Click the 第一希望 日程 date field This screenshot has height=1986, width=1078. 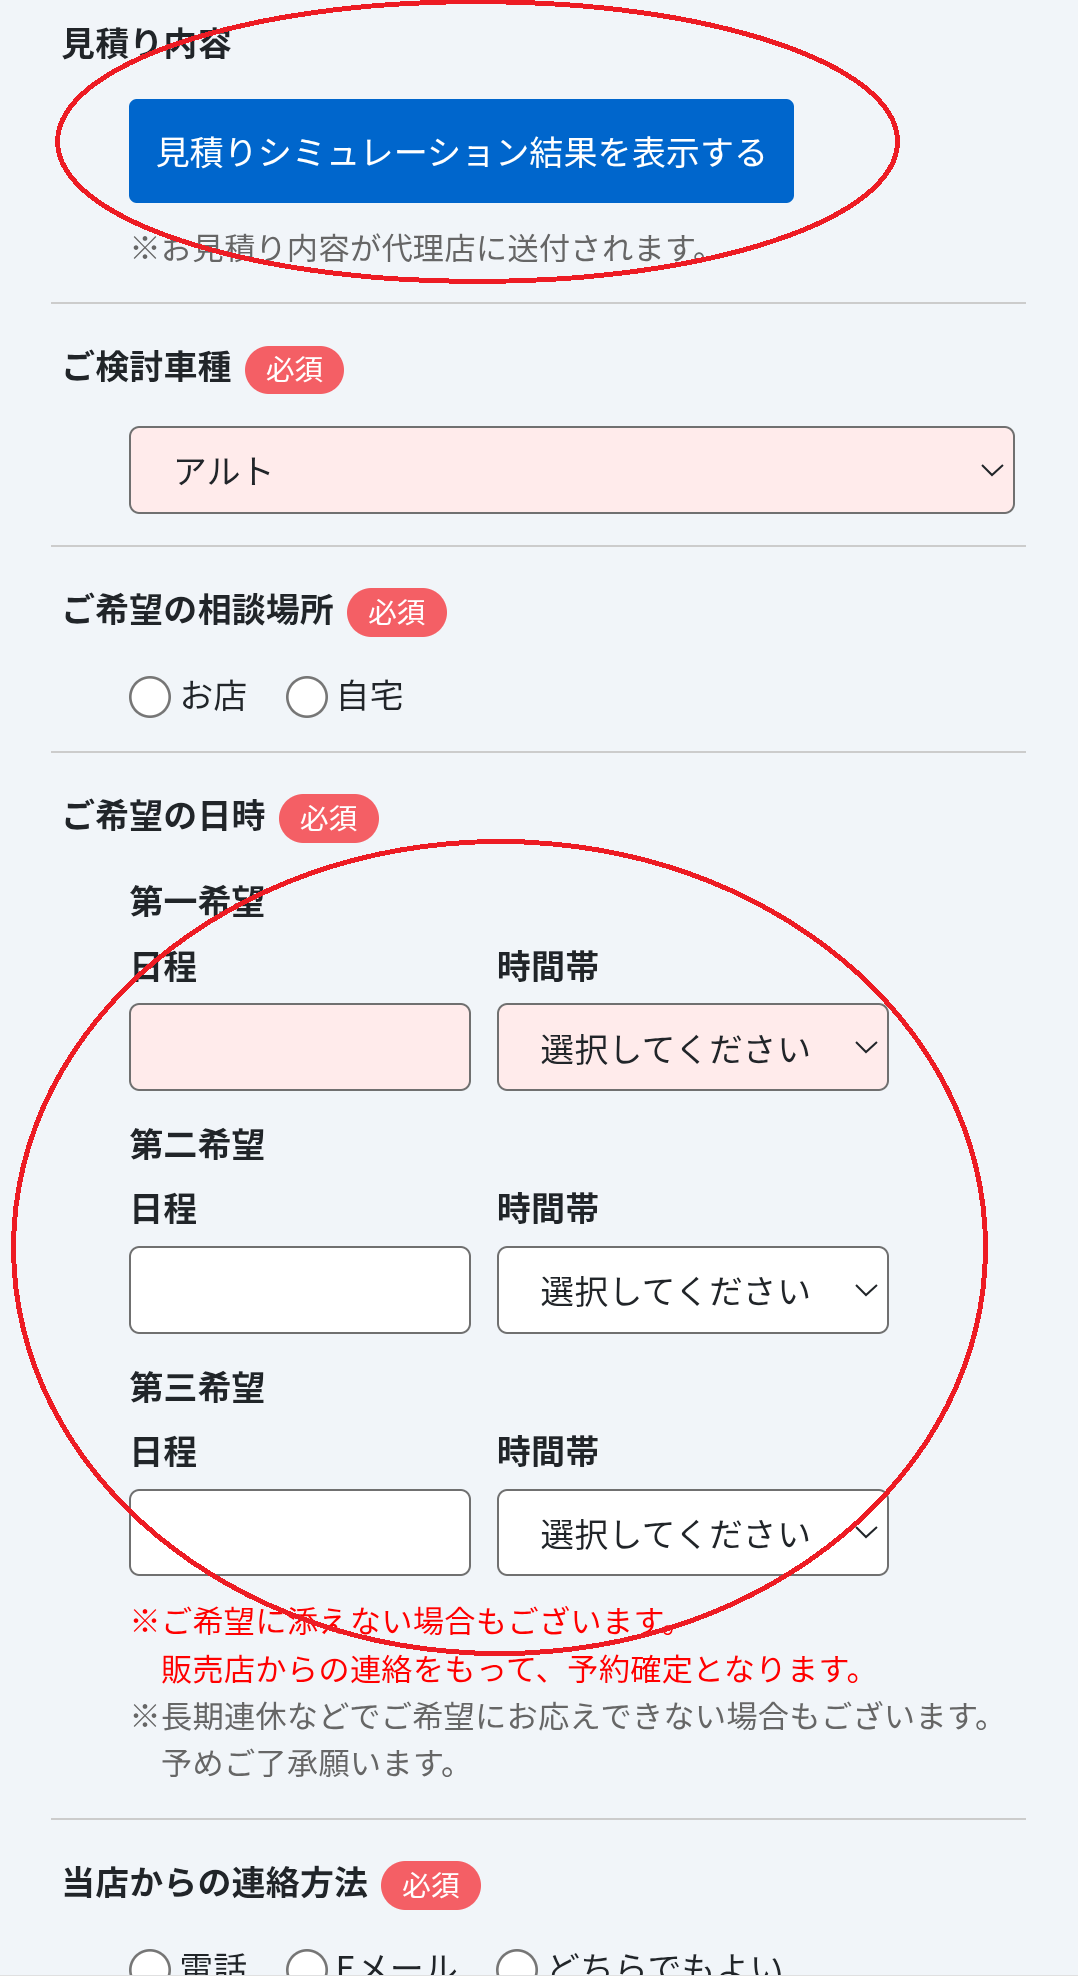tap(300, 1047)
